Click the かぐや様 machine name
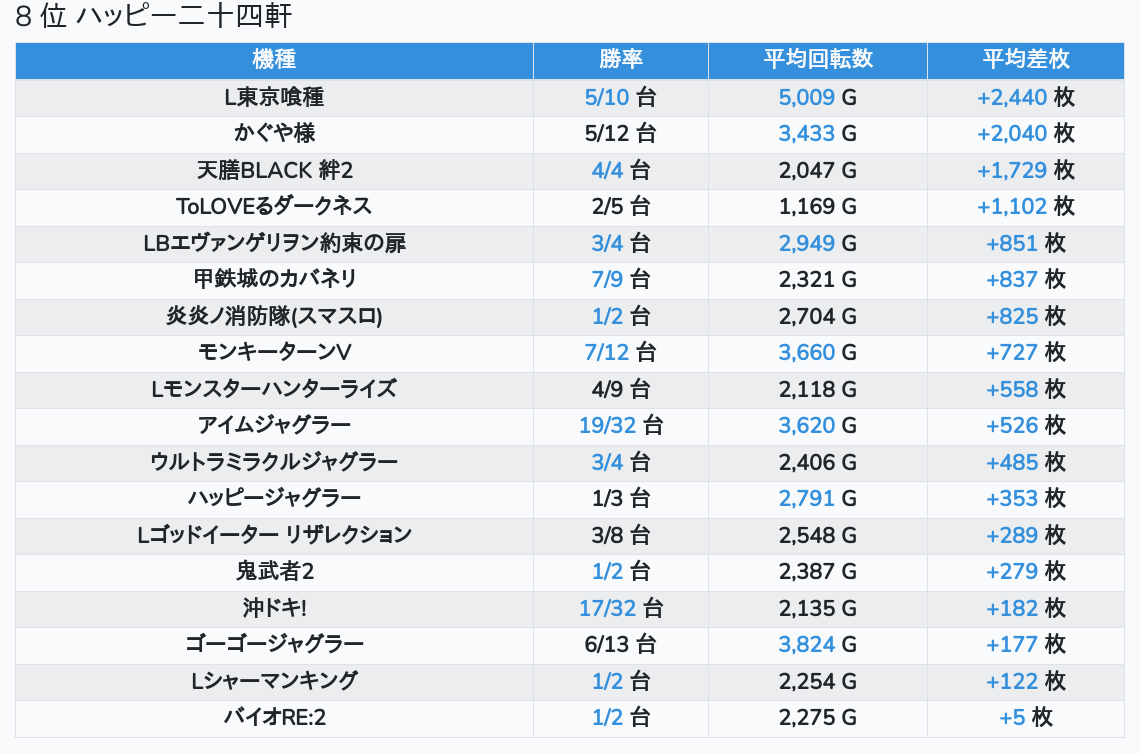This screenshot has width=1140, height=754. point(274,133)
